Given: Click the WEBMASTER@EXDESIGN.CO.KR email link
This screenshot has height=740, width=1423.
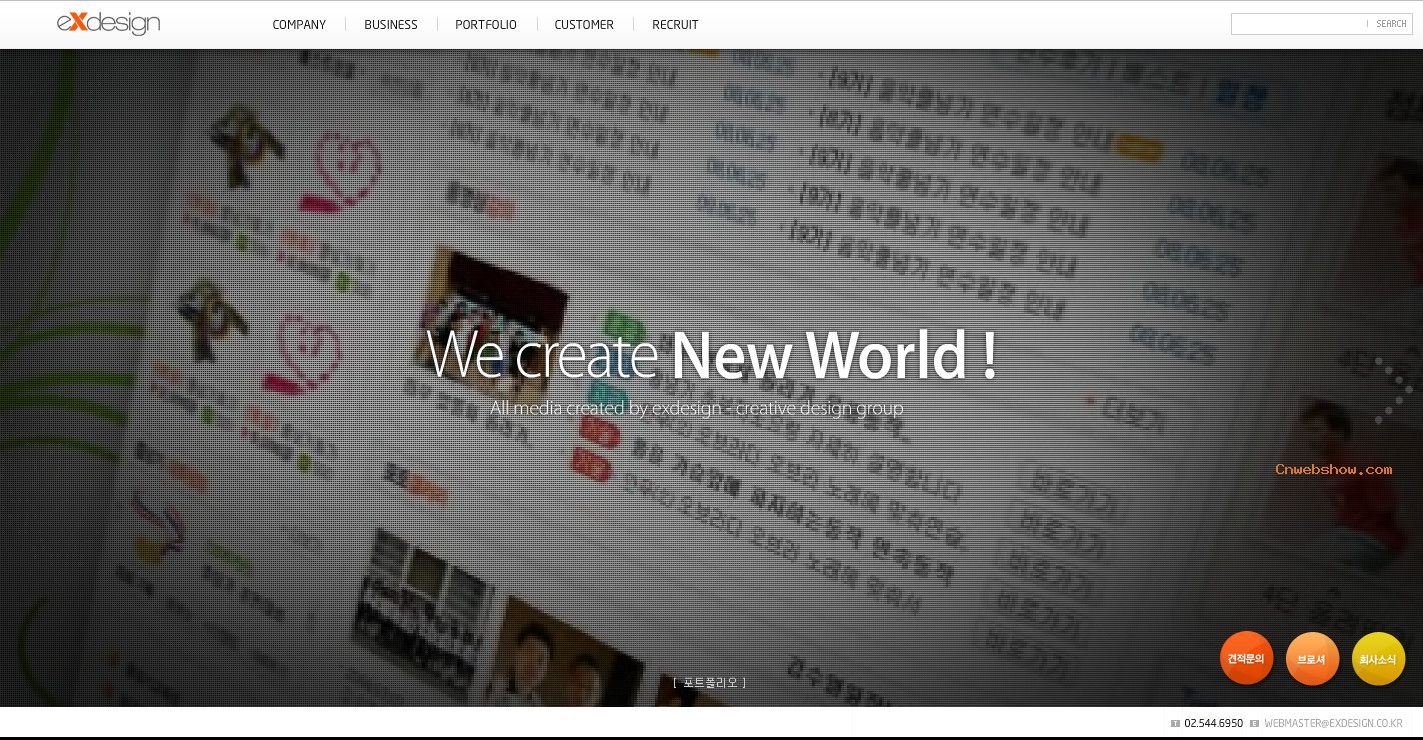Looking at the screenshot, I should (1333, 723).
